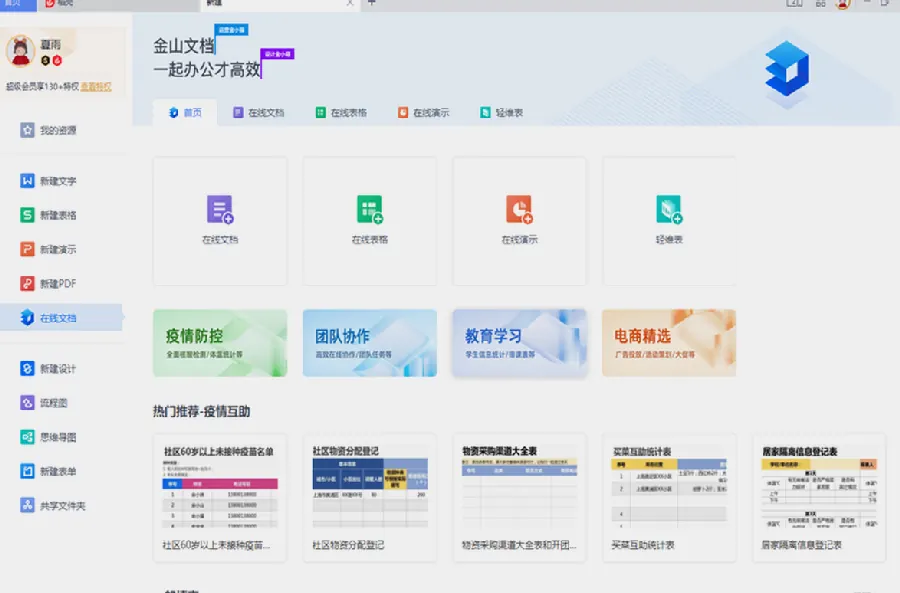Select the highlighted 在线文档 sidebar item
The image size is (900, 593).
tap(61, 317)
